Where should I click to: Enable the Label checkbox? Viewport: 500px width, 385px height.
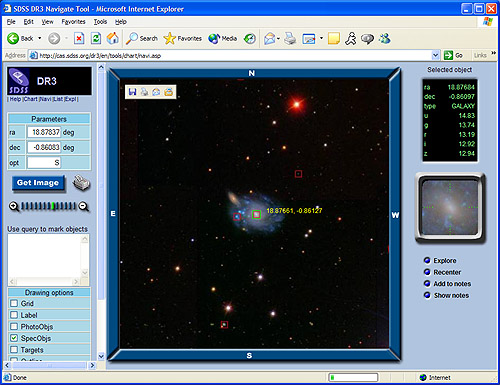coord(14,315)
